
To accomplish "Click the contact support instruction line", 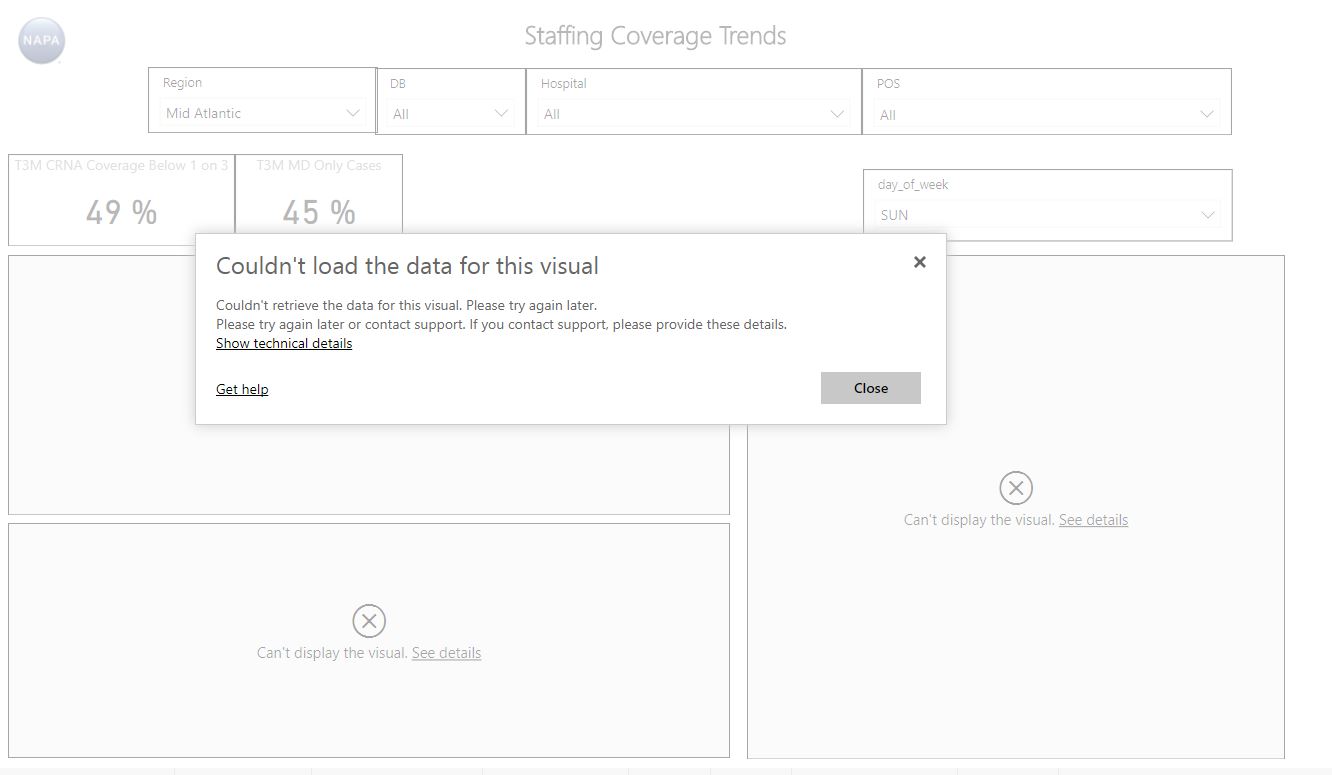I will coord(501,324).
